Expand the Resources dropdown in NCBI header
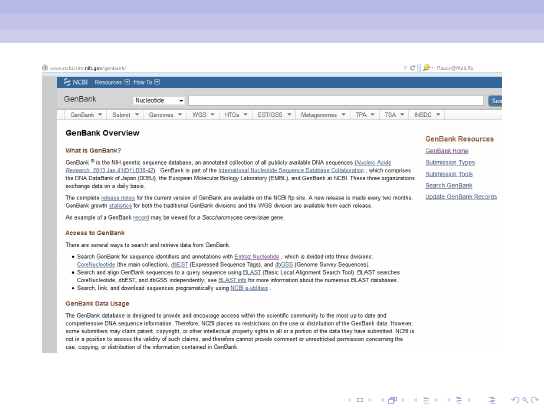 (x=112, y=82)
